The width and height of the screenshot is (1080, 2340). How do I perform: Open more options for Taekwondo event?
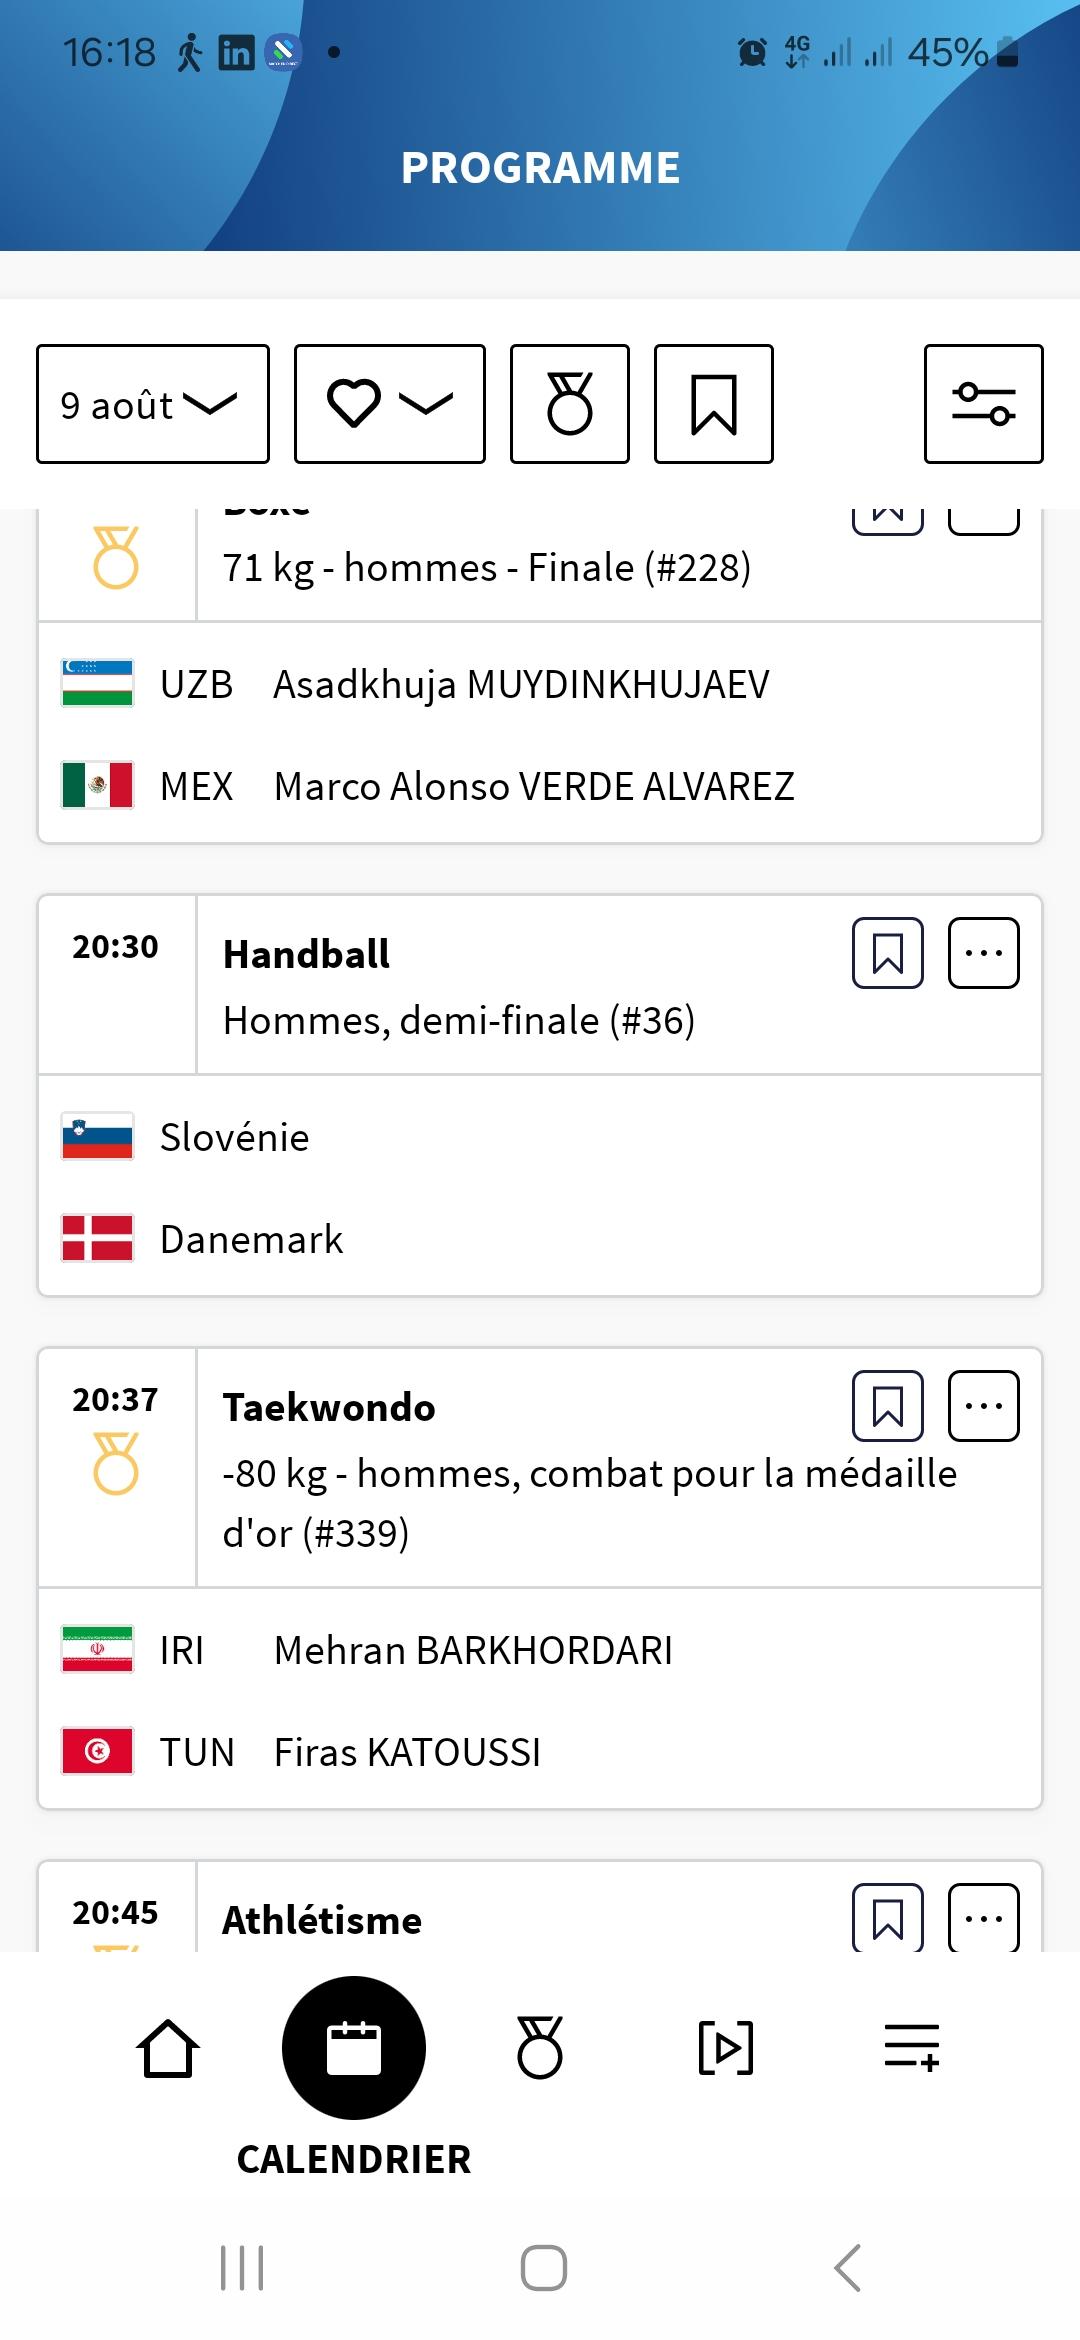[x=984, y=1406]
